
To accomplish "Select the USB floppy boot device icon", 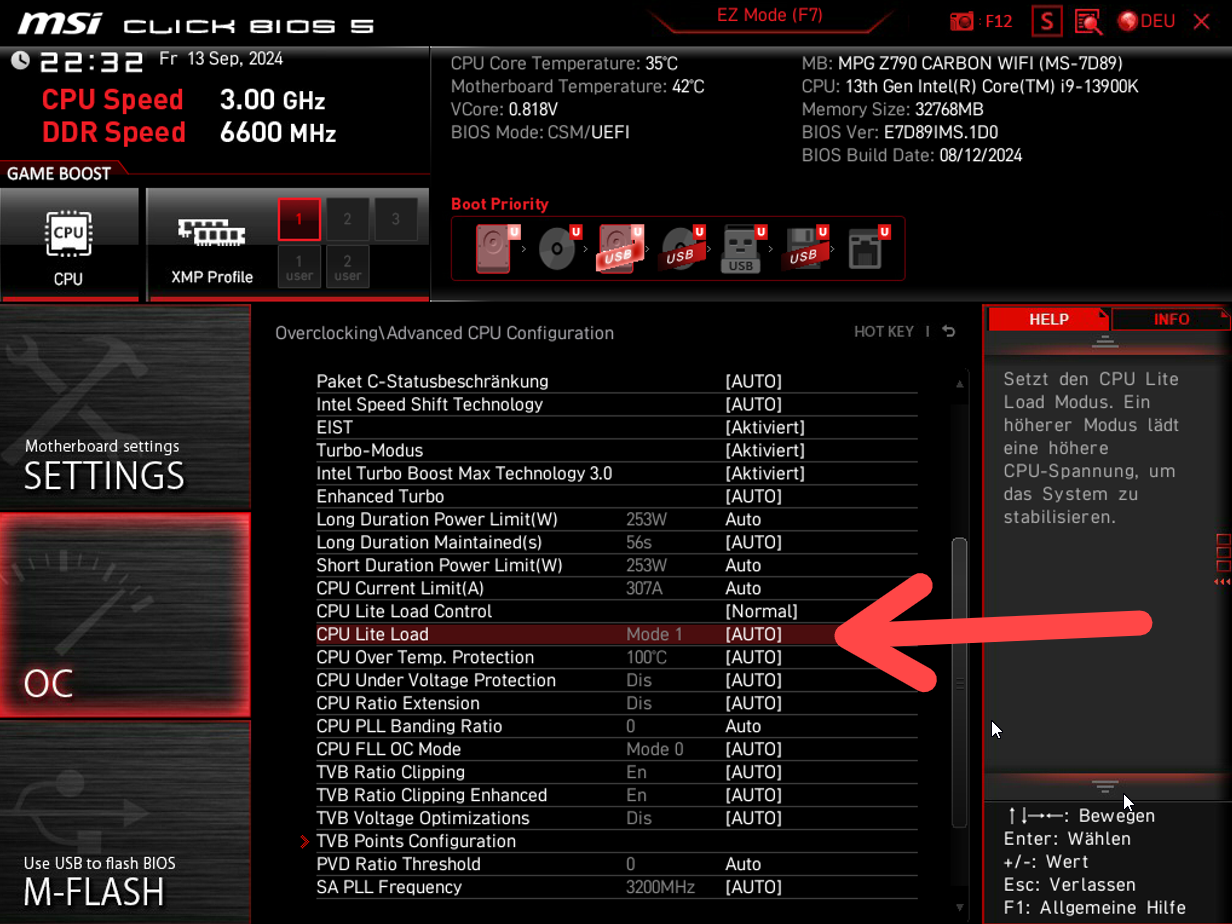I will tap(804, 248).
